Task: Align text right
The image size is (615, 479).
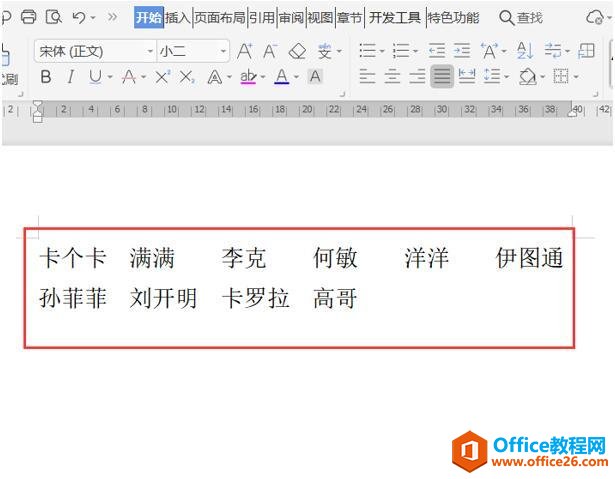Action: point(417,76)
